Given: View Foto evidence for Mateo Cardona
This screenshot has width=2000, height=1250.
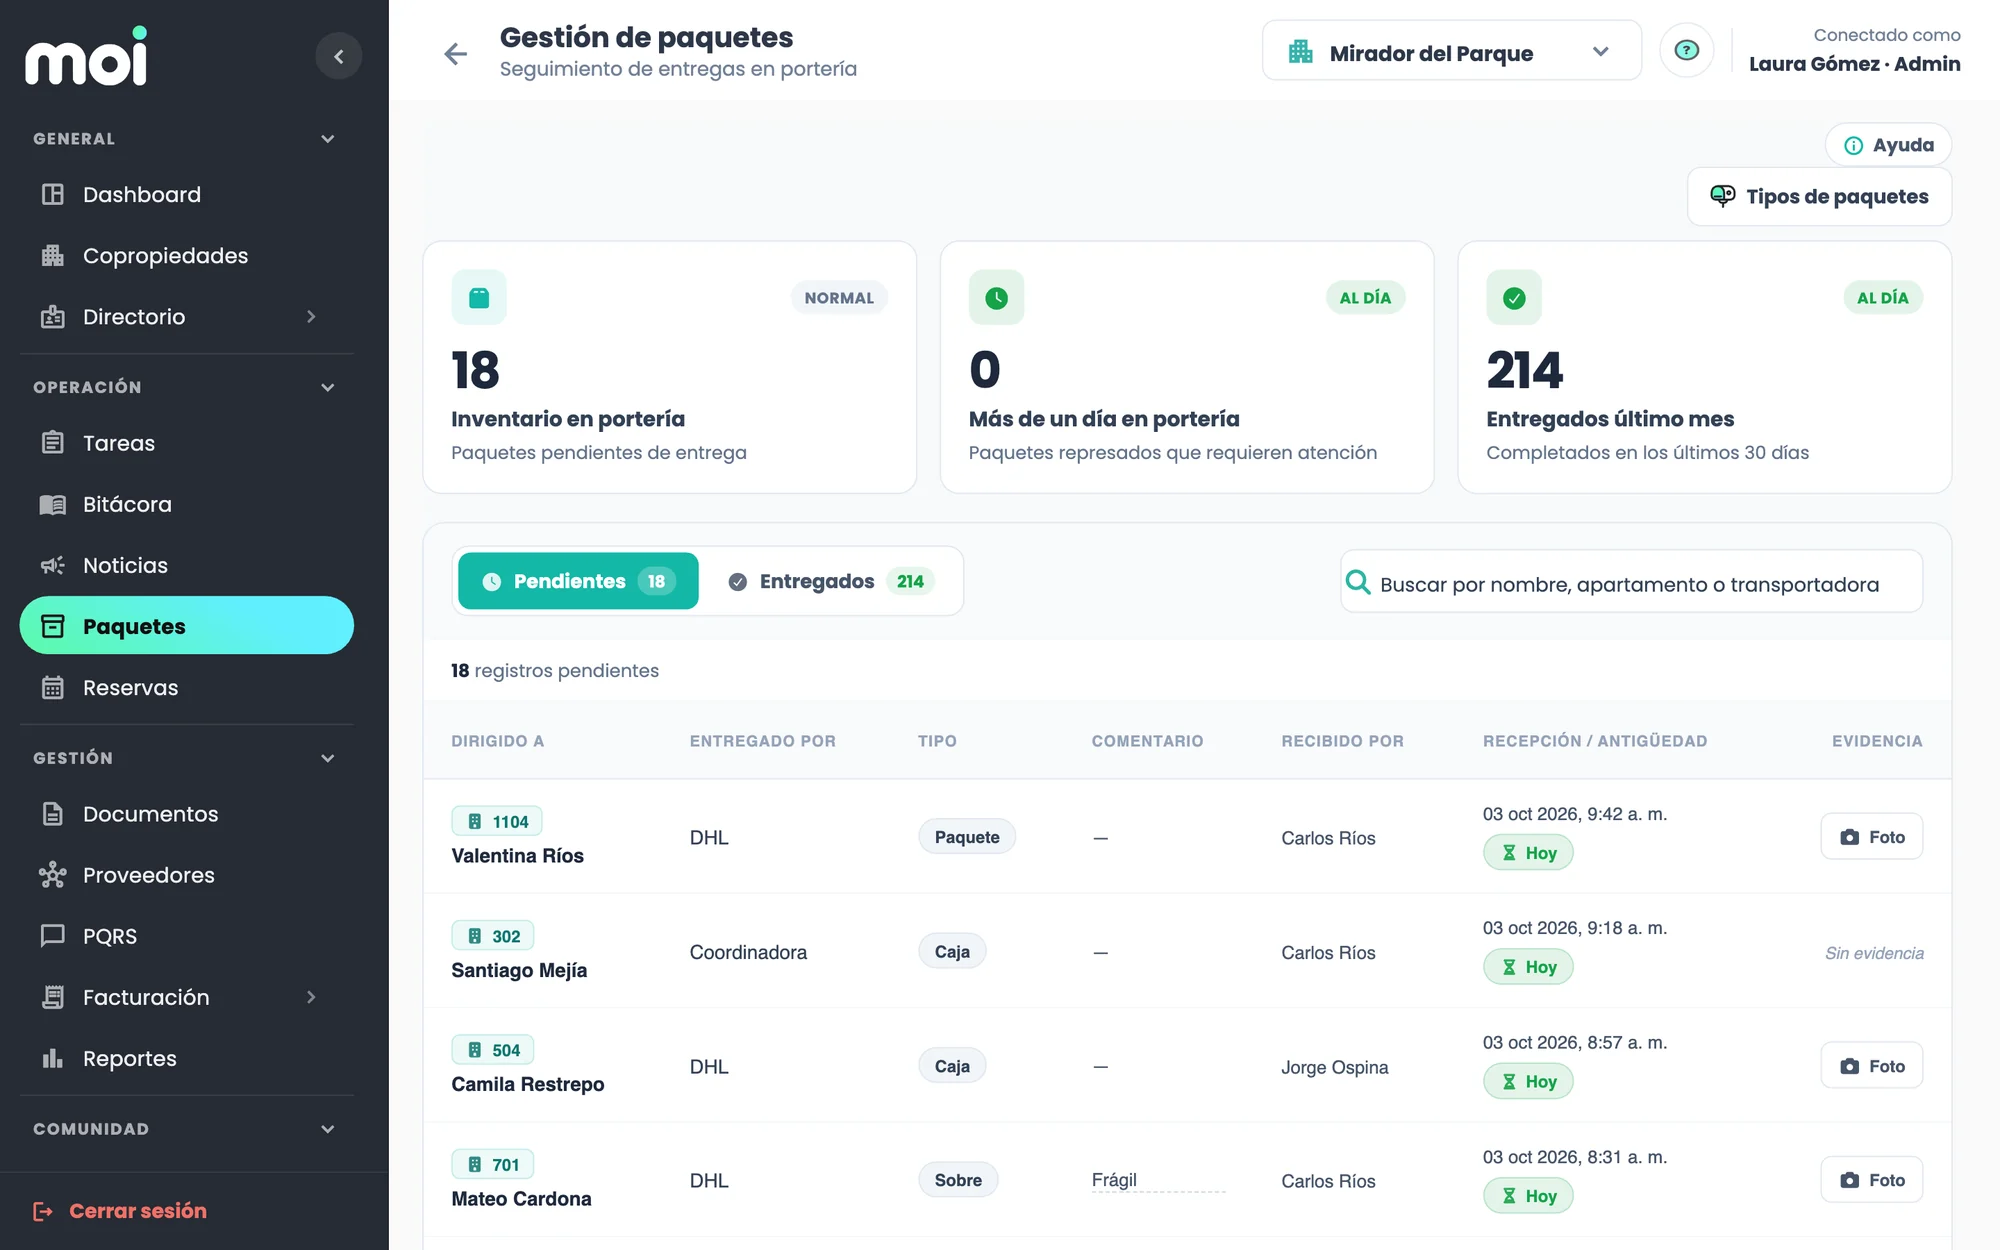Looking at the screenshot, I should (1871, 1180).
